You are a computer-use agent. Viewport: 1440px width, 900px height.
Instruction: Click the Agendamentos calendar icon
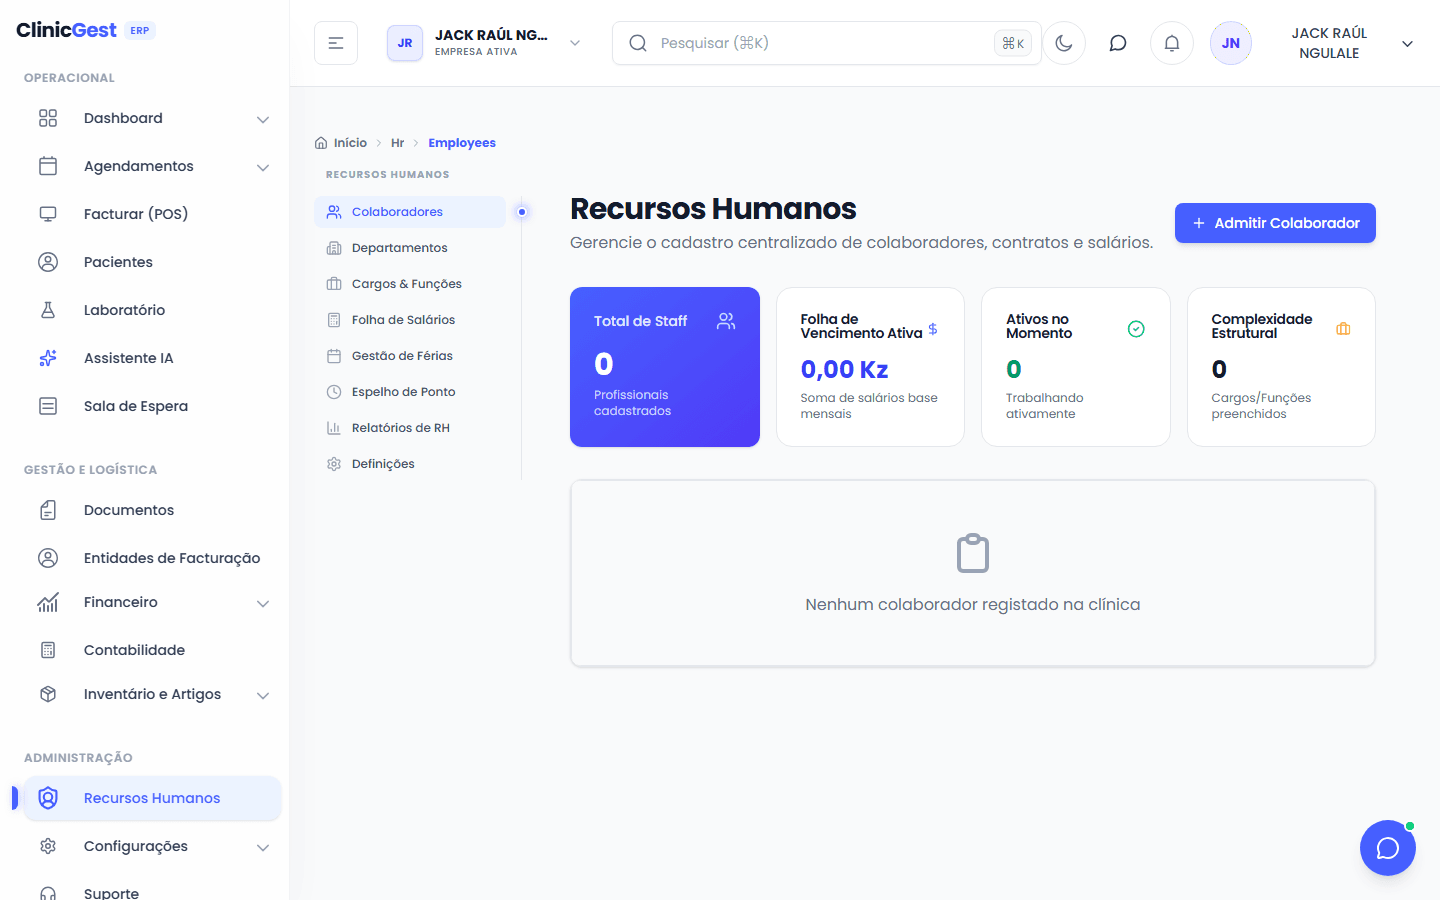click(48, 166)
